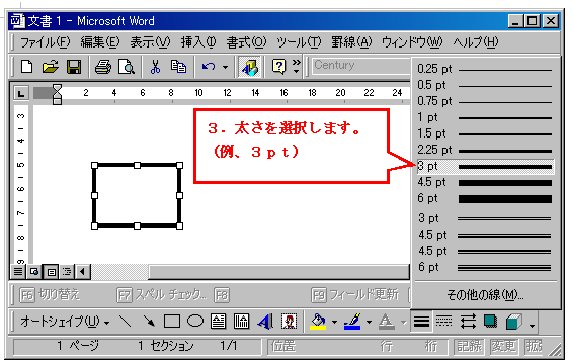Open the Fill Color dropdown arrow
Image resolution: width=574 pixels, height=364 pixels.
[334, 322]
